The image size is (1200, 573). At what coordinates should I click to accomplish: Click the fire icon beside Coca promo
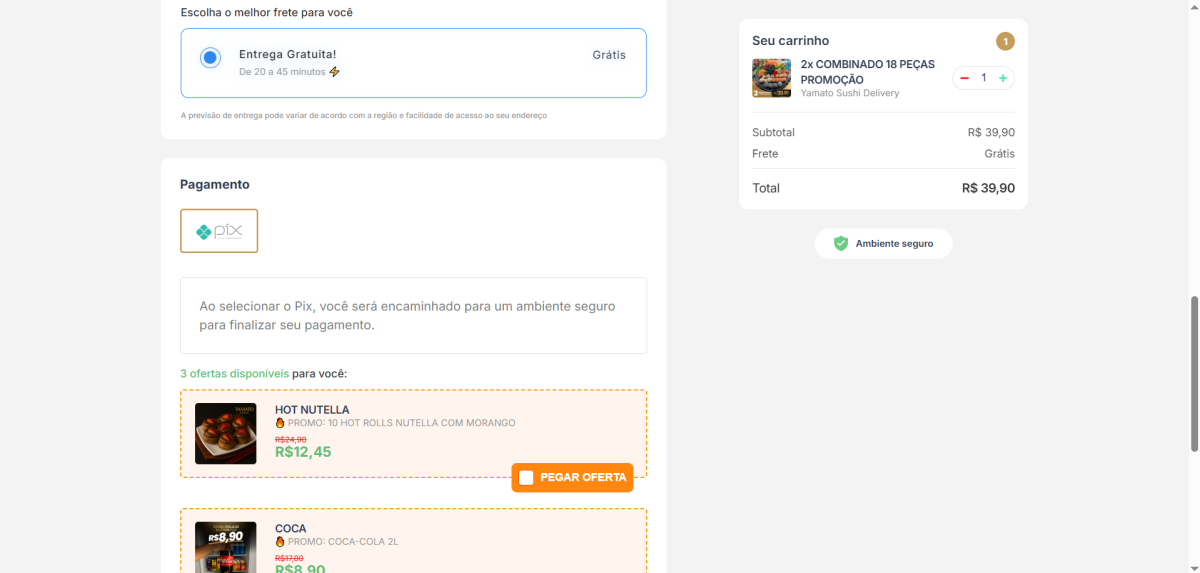click(x=280, y=542)
